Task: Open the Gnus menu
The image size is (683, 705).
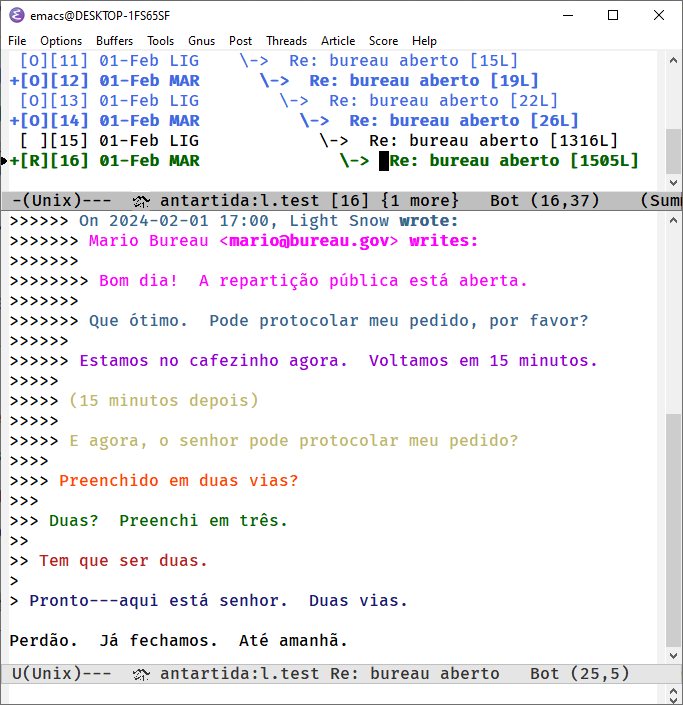Action: pos(201,41)
